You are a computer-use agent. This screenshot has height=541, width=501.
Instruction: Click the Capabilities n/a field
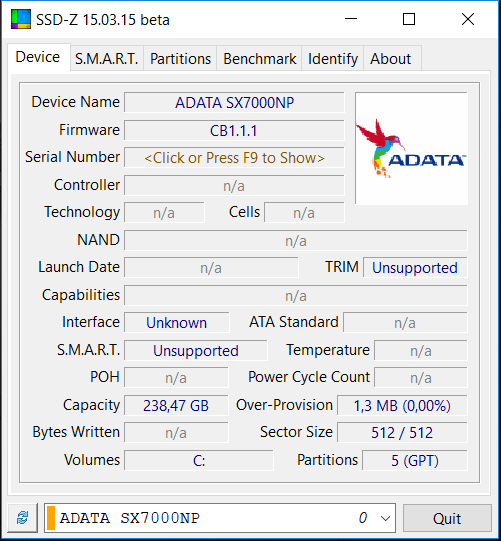296,296
